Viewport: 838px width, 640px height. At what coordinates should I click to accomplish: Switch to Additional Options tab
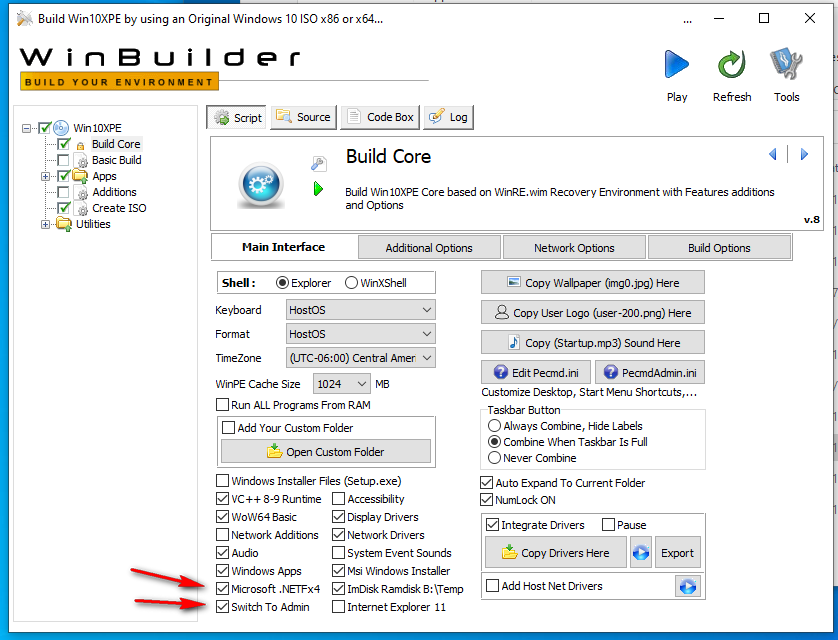[429, 248]
